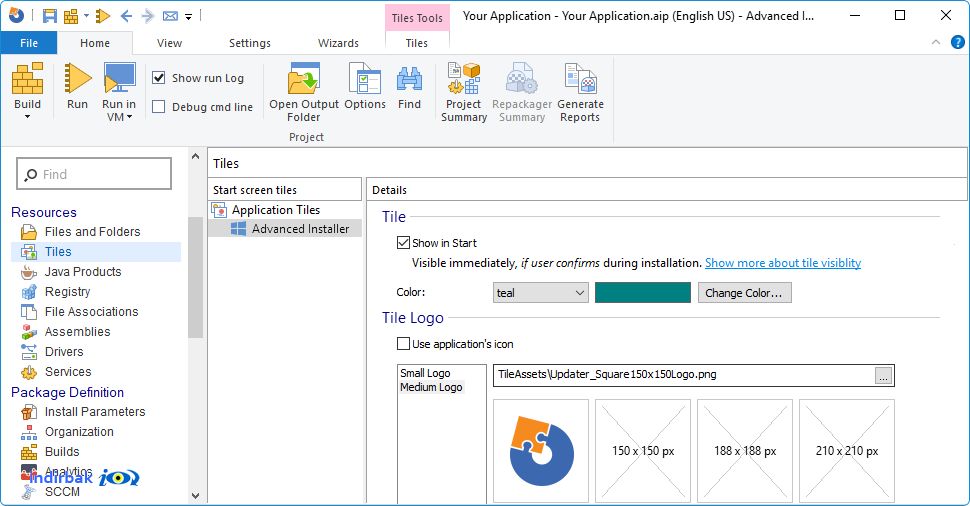Open the Project Summary icon
The width and height of the screenshot is (970, 506).
(x=463, y=79)
